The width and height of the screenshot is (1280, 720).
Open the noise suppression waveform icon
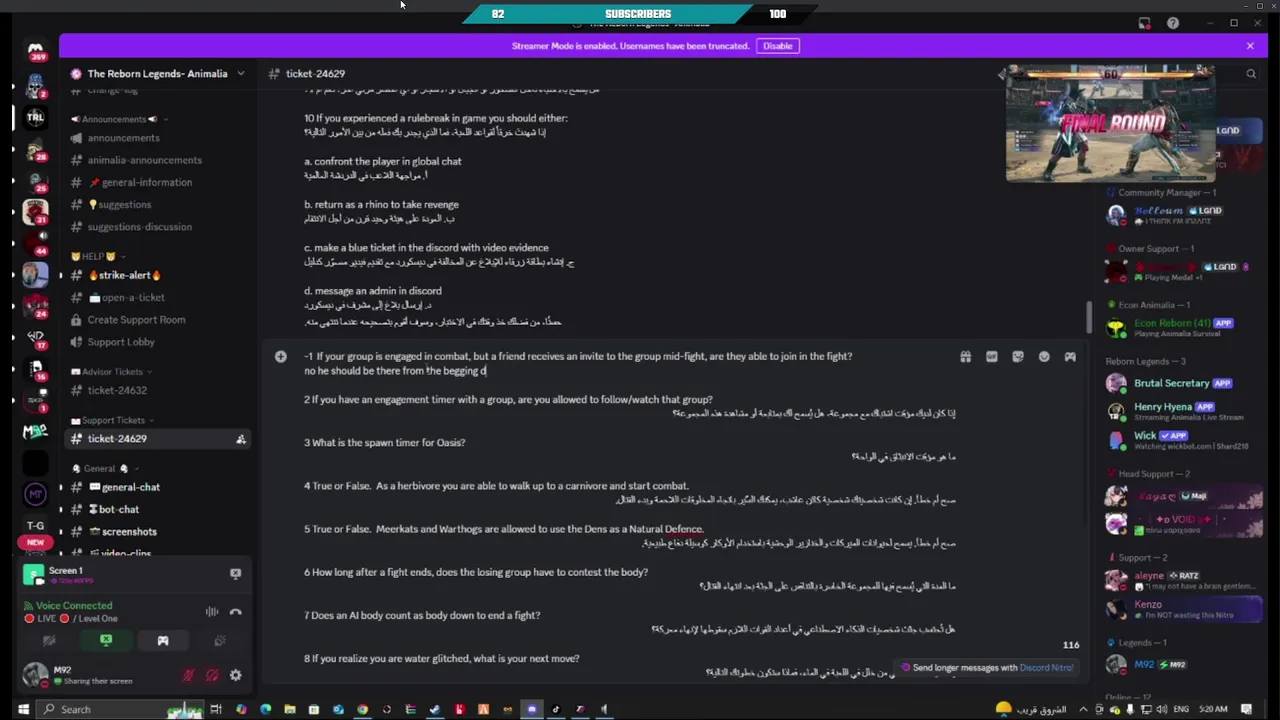pos(212,612)
